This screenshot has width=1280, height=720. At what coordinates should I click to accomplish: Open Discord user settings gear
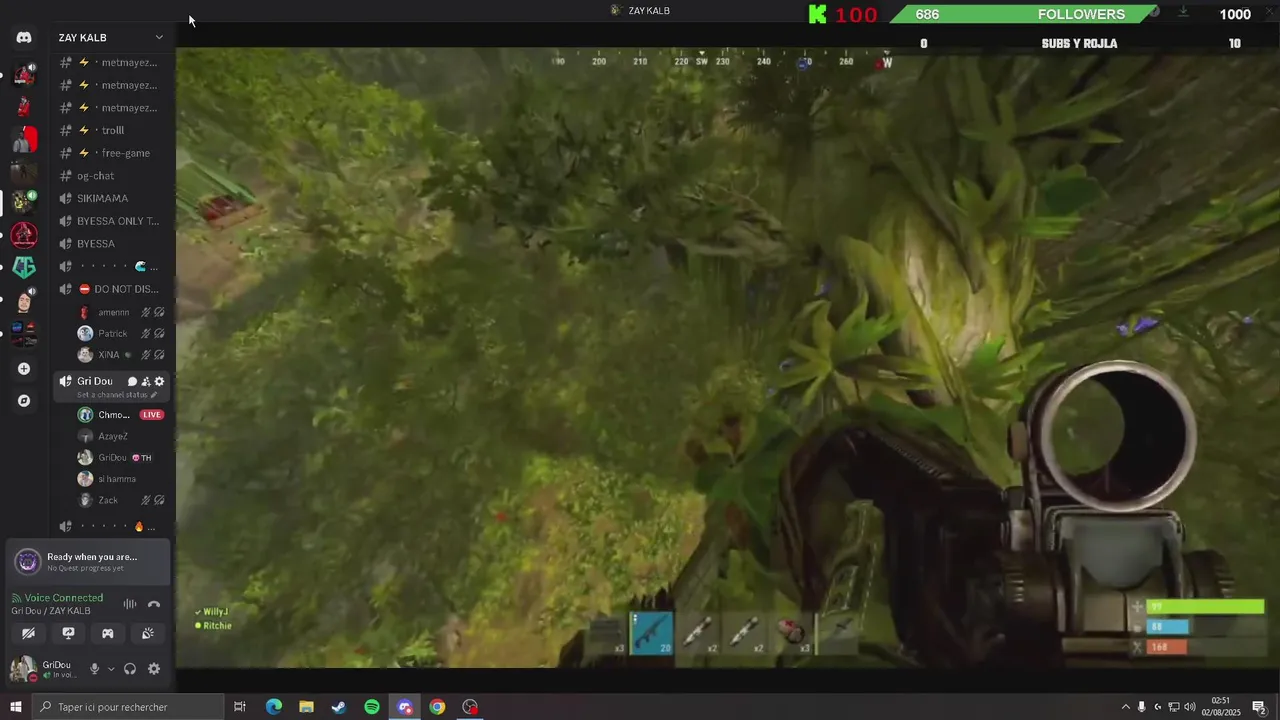(154, 669)
